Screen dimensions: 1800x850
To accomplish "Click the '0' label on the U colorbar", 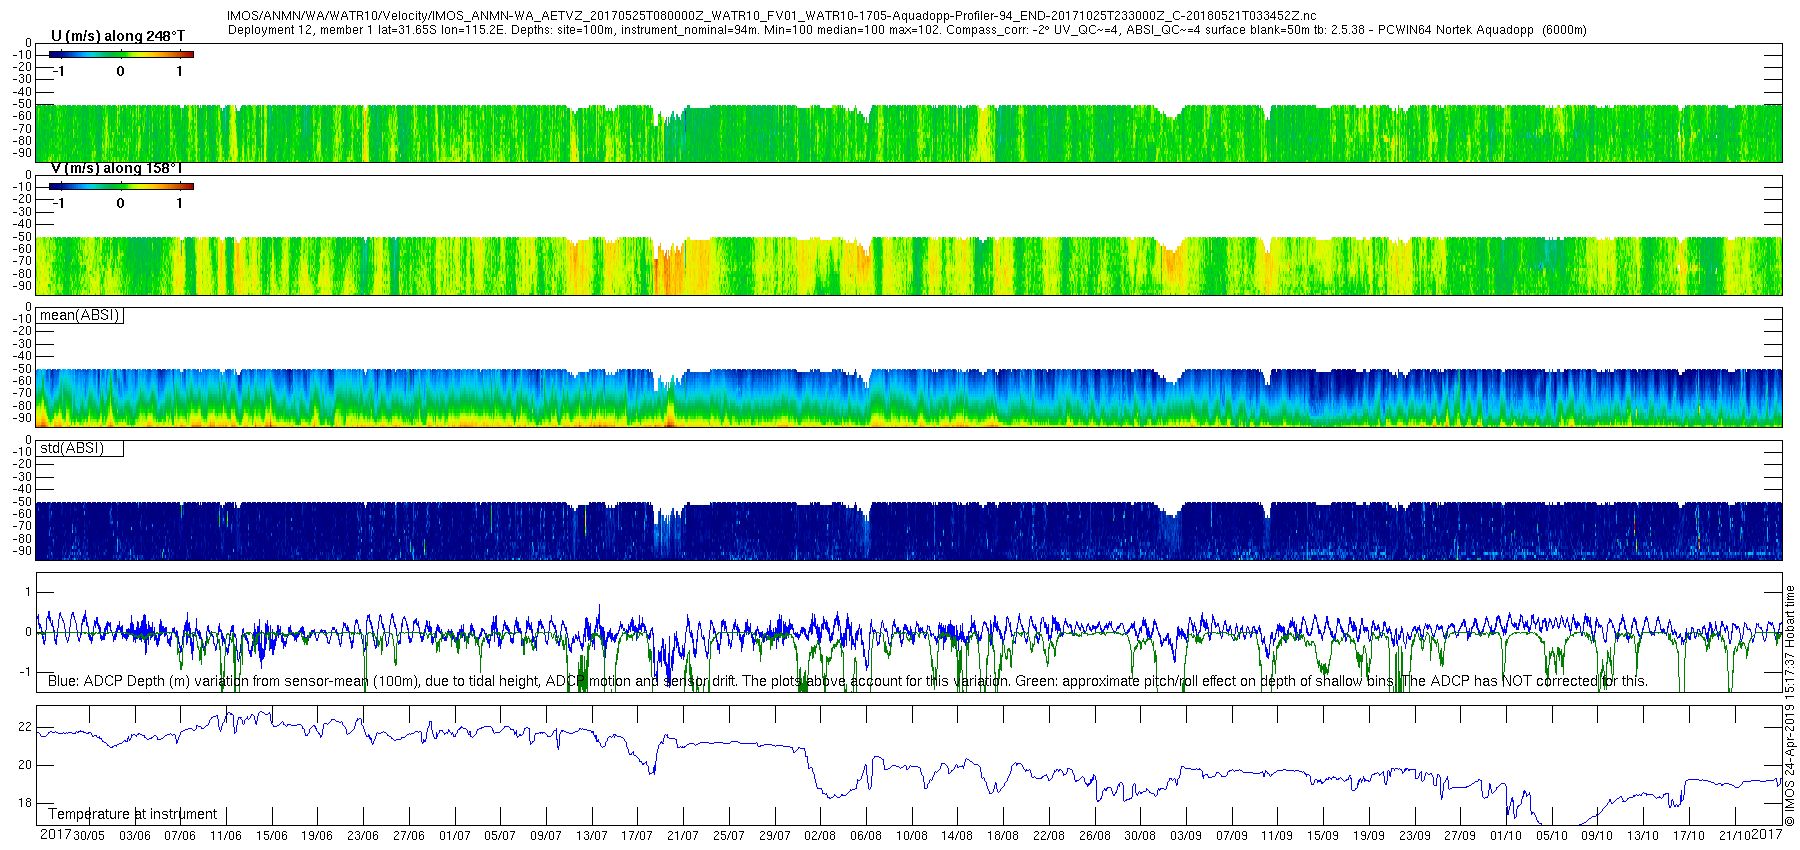I will (121, 71).
